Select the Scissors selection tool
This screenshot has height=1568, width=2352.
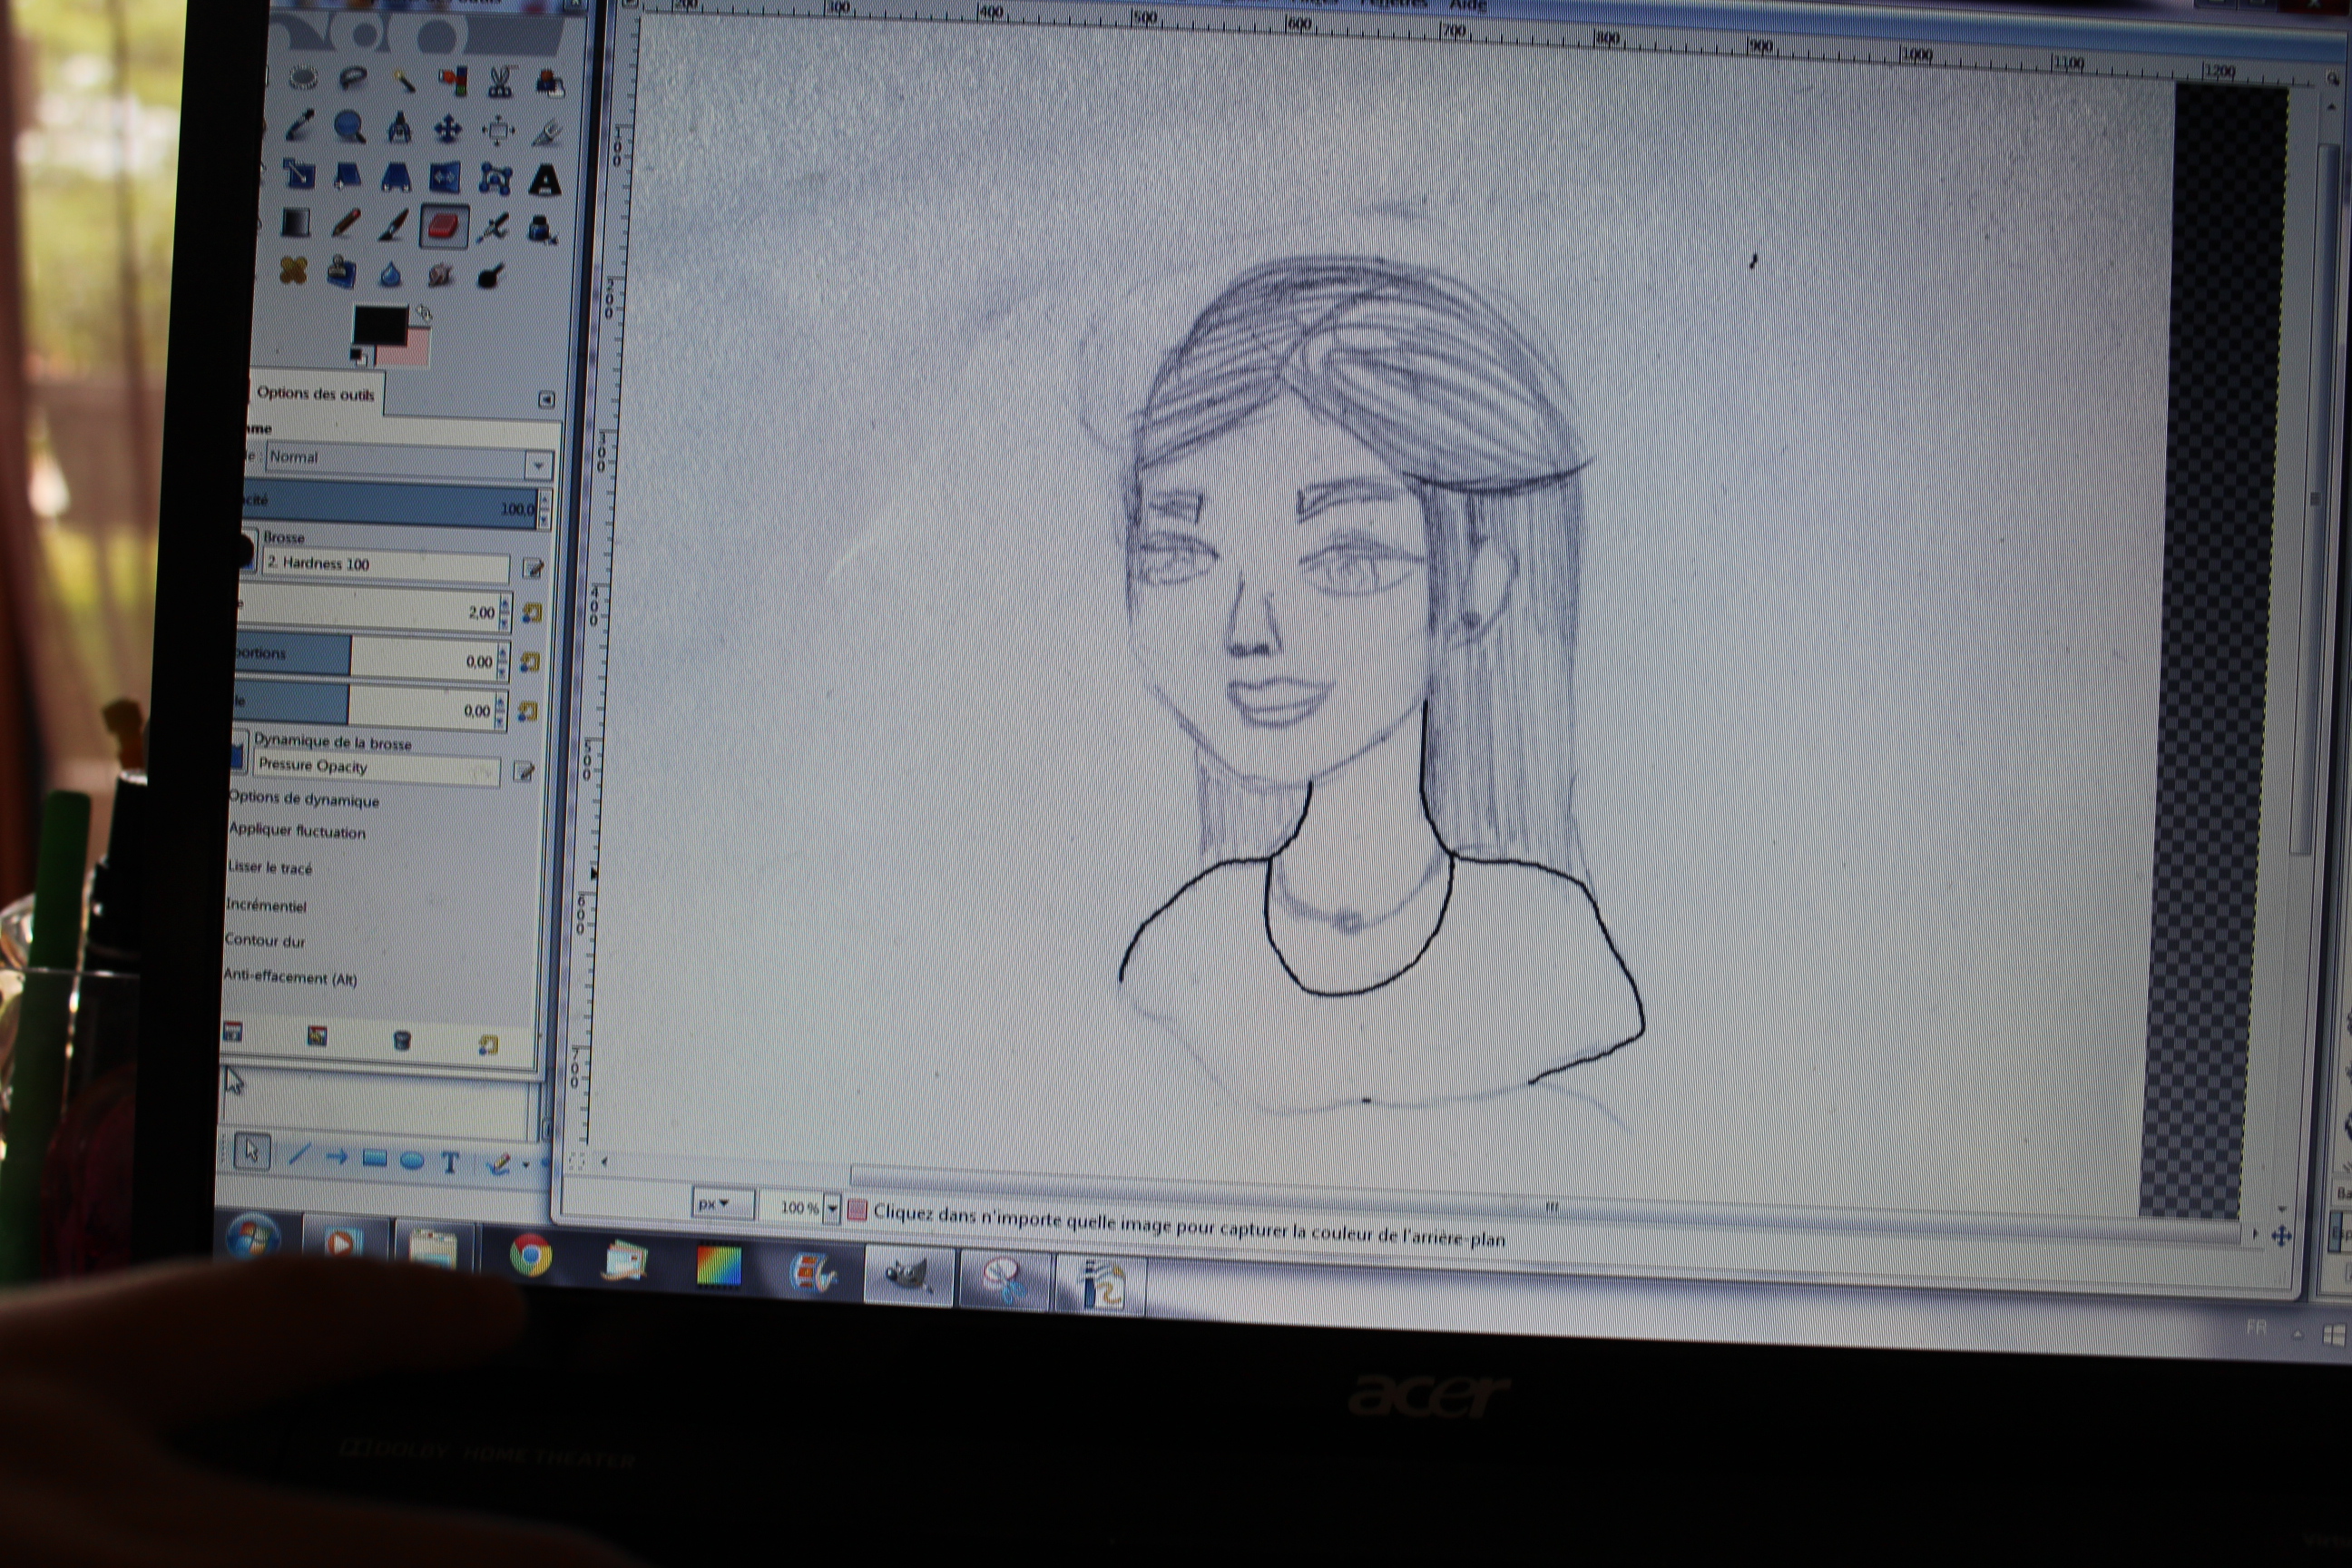point(500,82)
